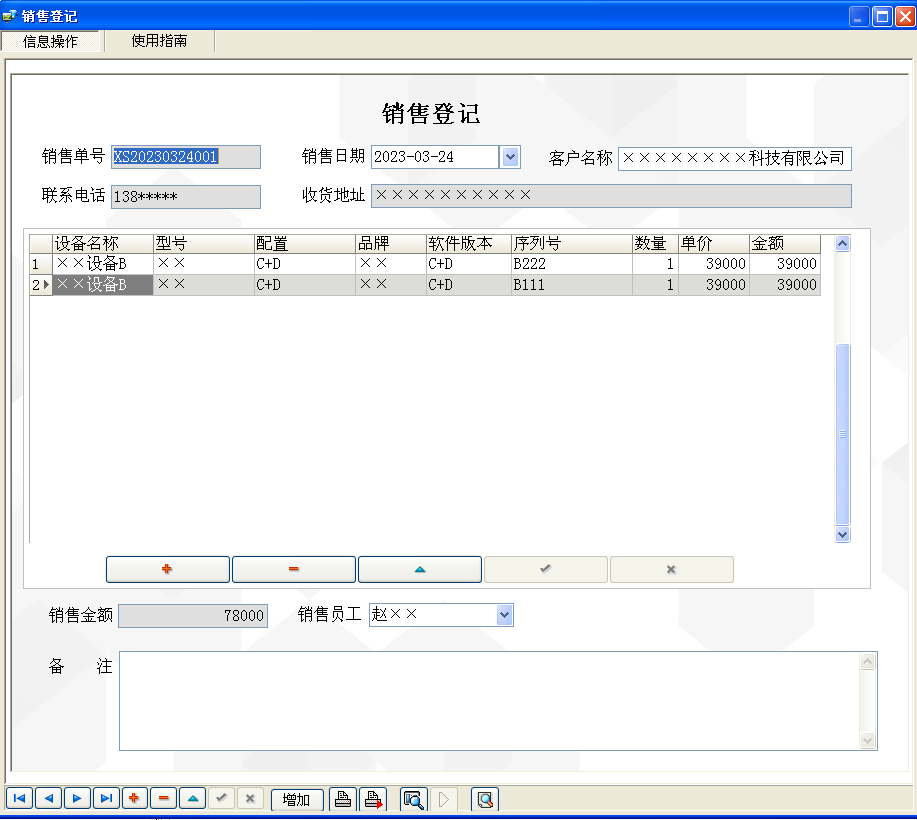
Task: Click 配置 column header
Action: [305, 243]
